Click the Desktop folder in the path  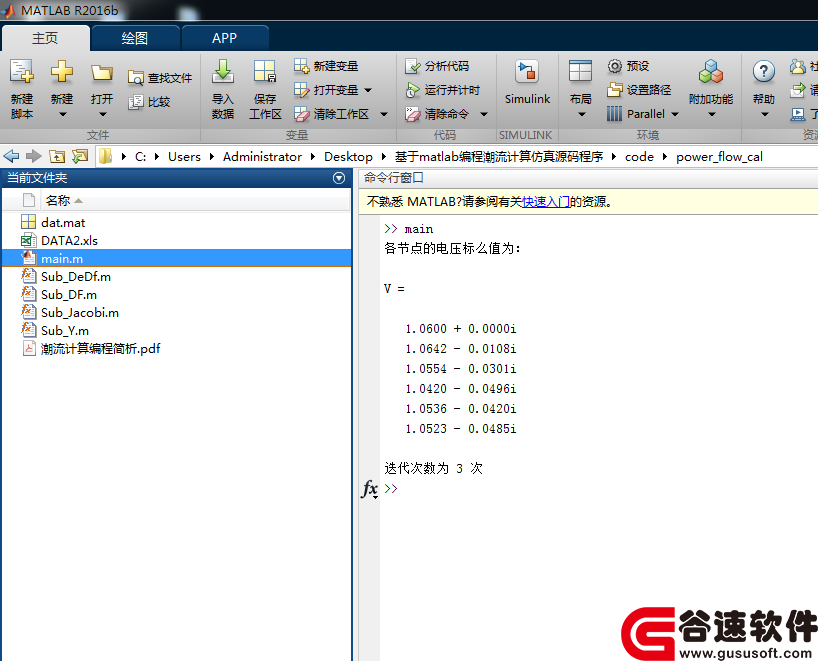point(348,157)
